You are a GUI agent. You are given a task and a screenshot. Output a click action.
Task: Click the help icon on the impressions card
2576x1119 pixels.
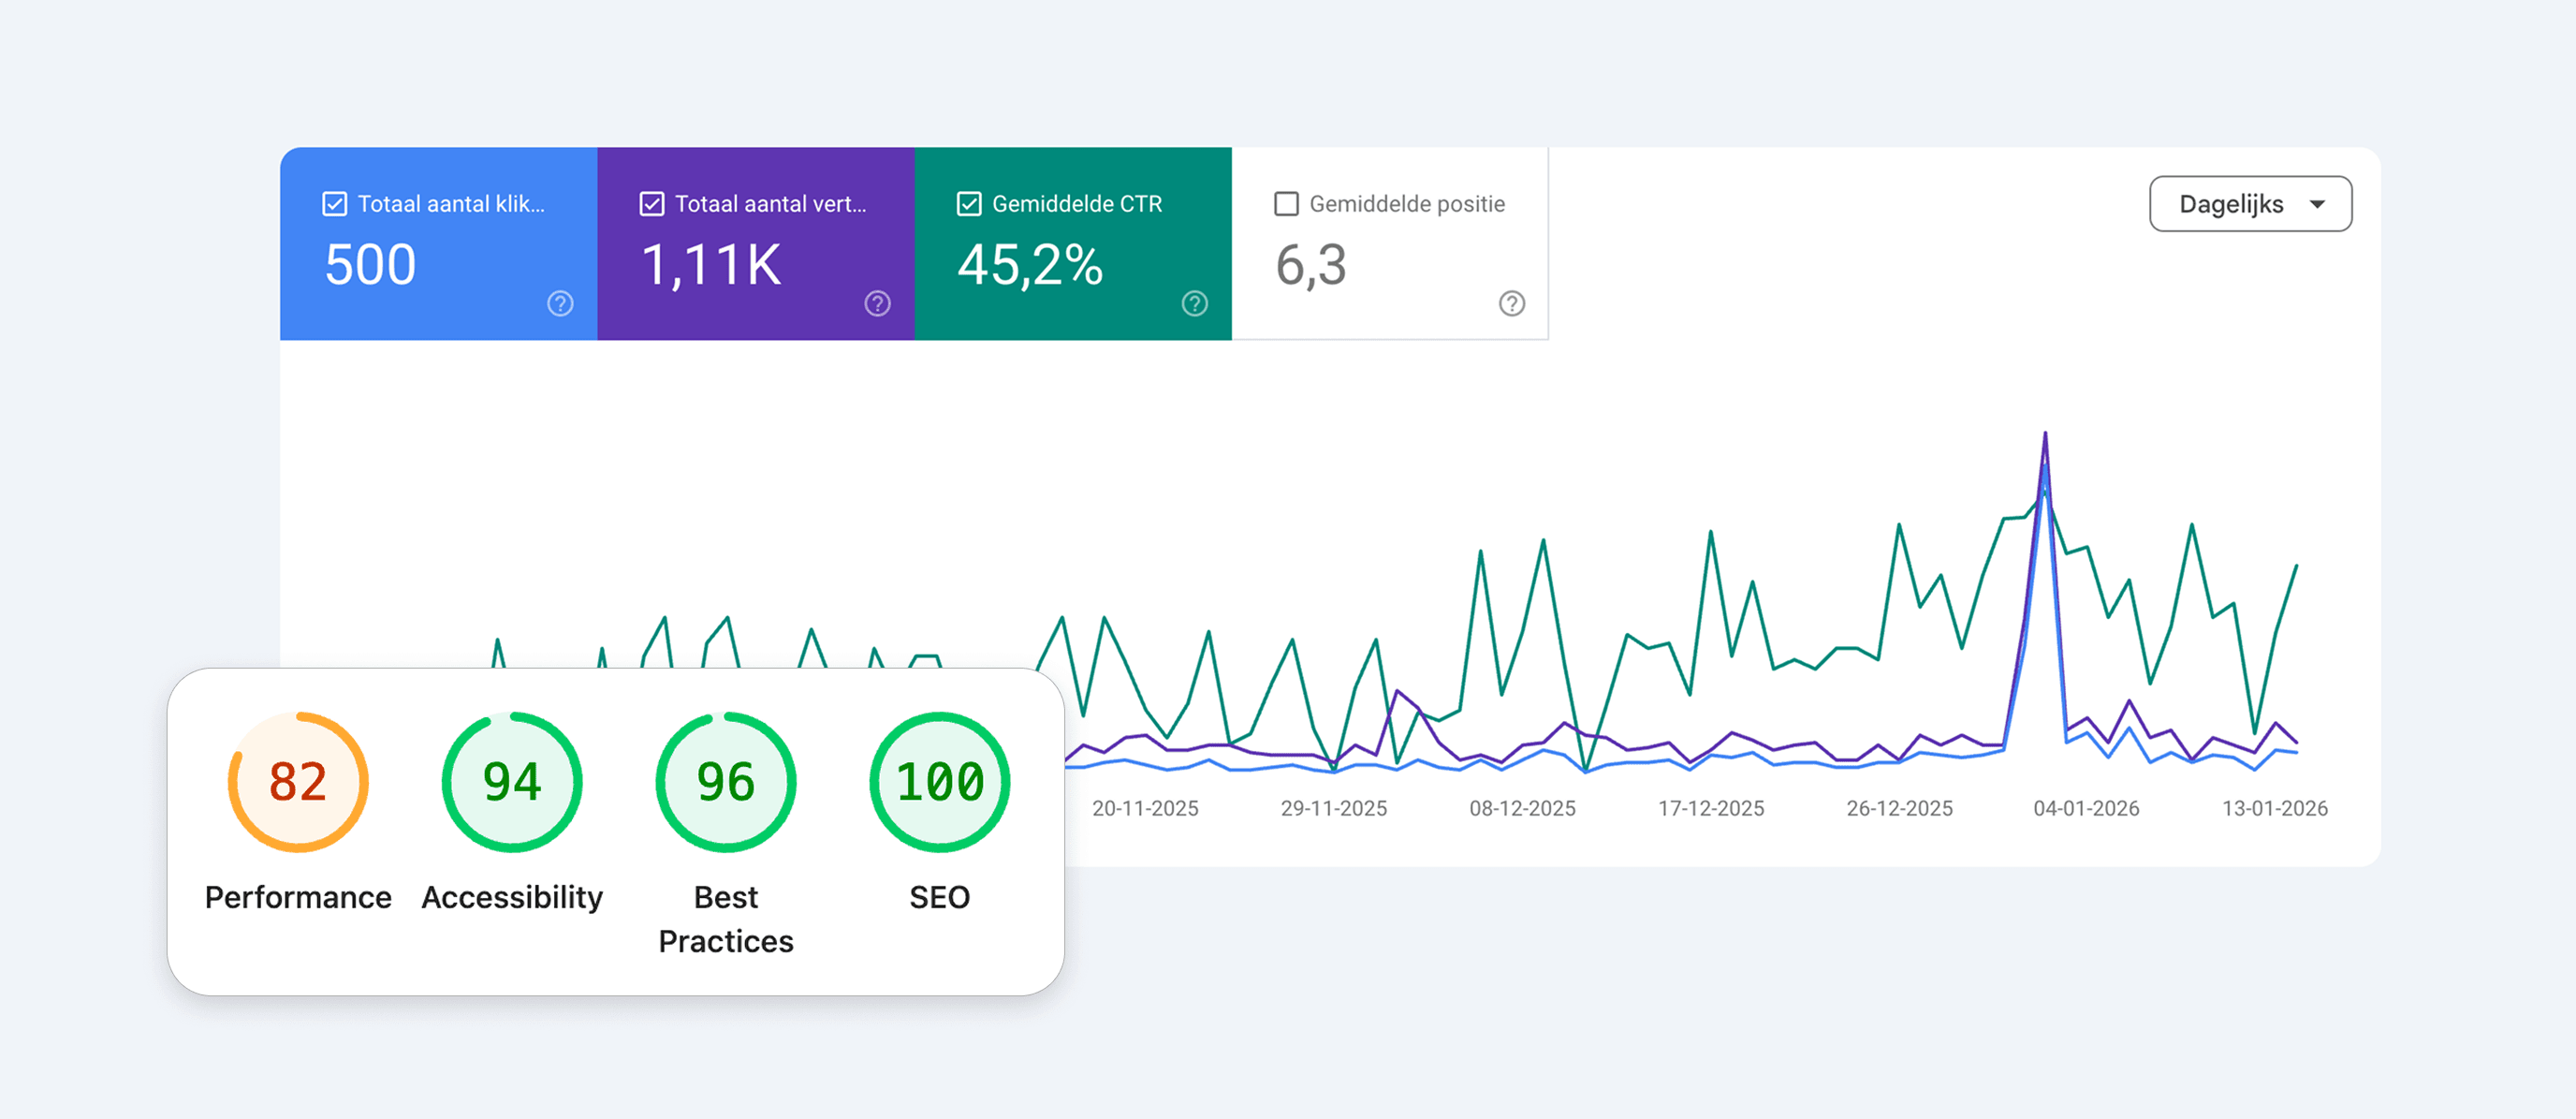click(878, 304)
